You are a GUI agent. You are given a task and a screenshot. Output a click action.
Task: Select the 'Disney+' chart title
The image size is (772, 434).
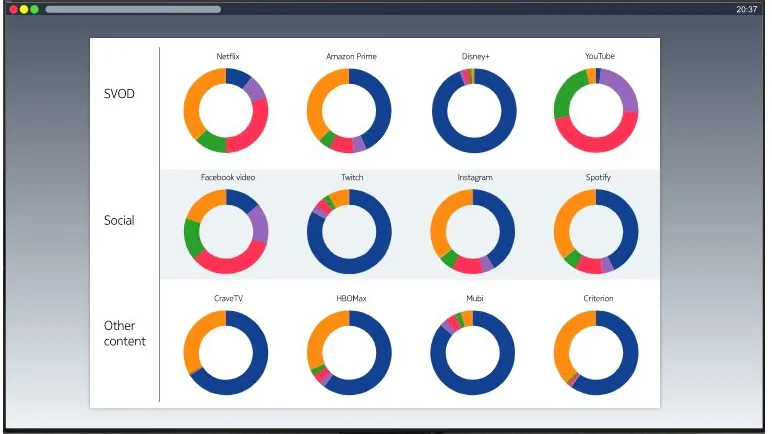click(x=476, y=56)
